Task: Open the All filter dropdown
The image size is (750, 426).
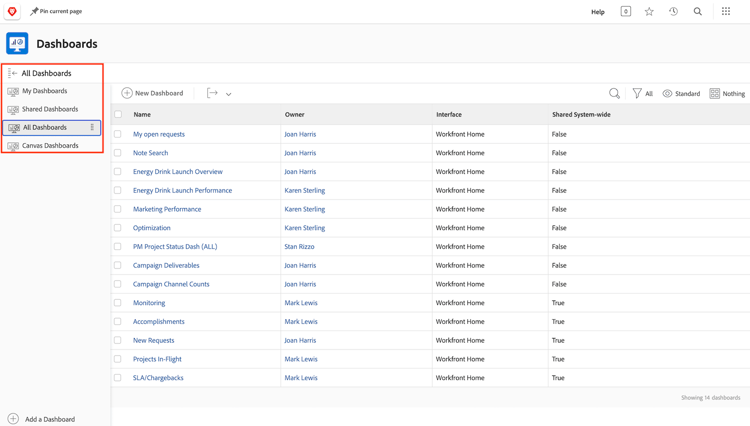Action: (x=643, y=93)
